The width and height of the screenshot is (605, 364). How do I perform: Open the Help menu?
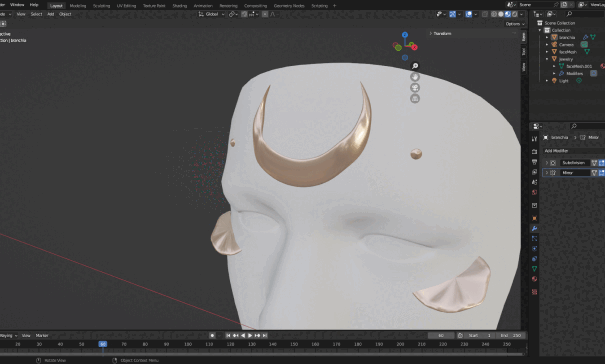pos(34,5)
